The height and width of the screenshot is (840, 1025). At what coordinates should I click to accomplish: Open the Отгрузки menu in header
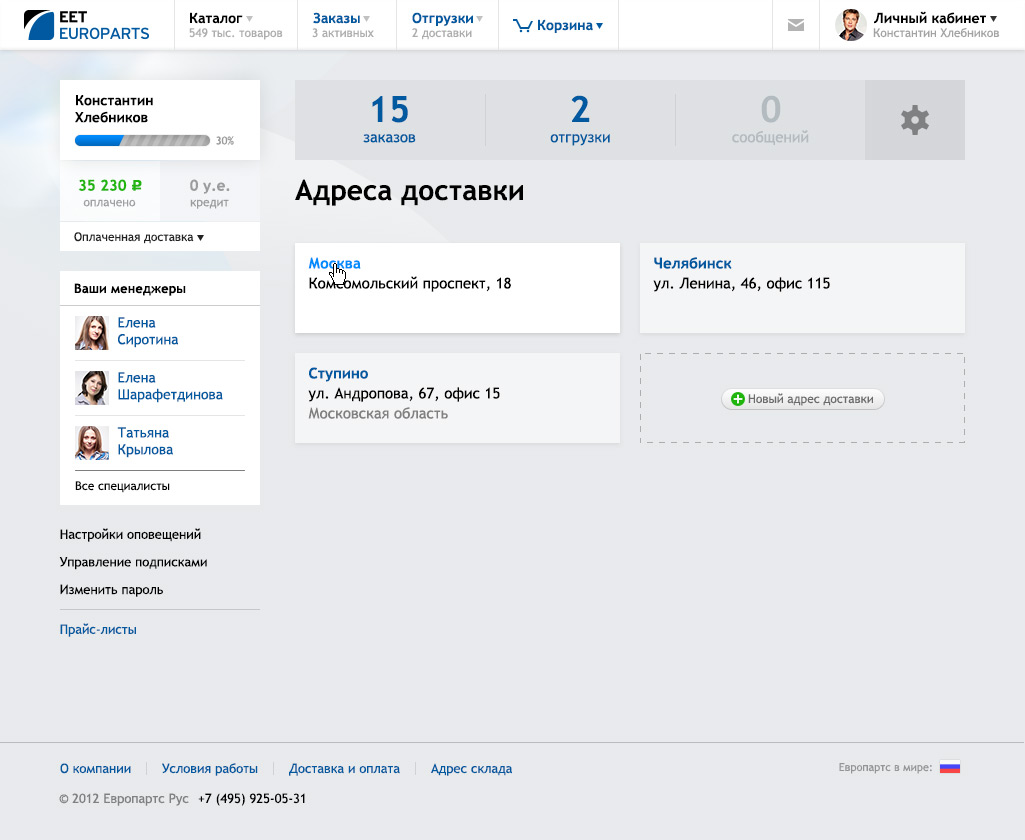pos(447,18)
